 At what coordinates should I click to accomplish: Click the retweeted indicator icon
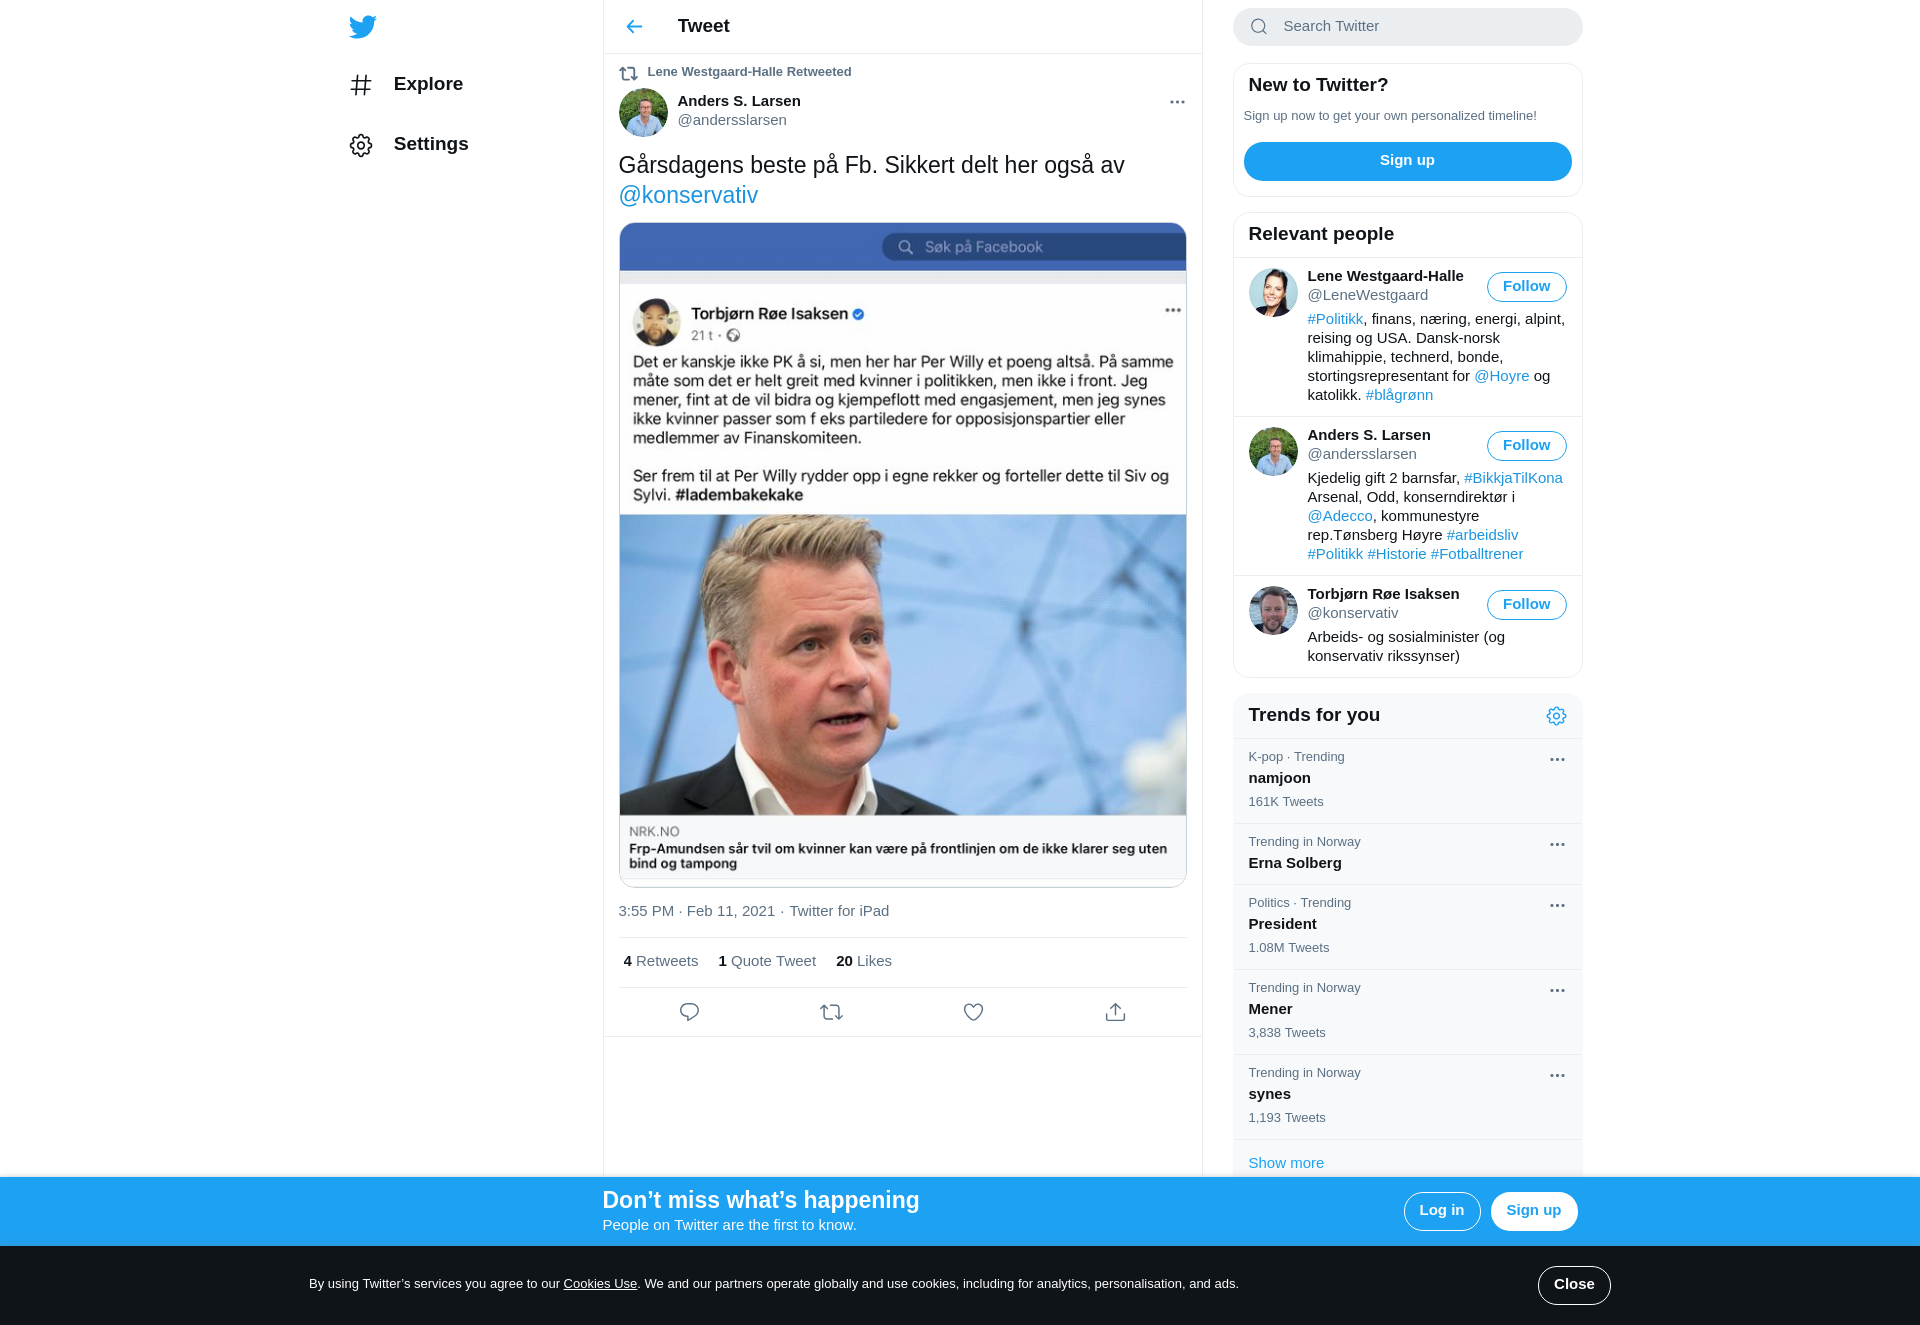[x=628, y=73]
